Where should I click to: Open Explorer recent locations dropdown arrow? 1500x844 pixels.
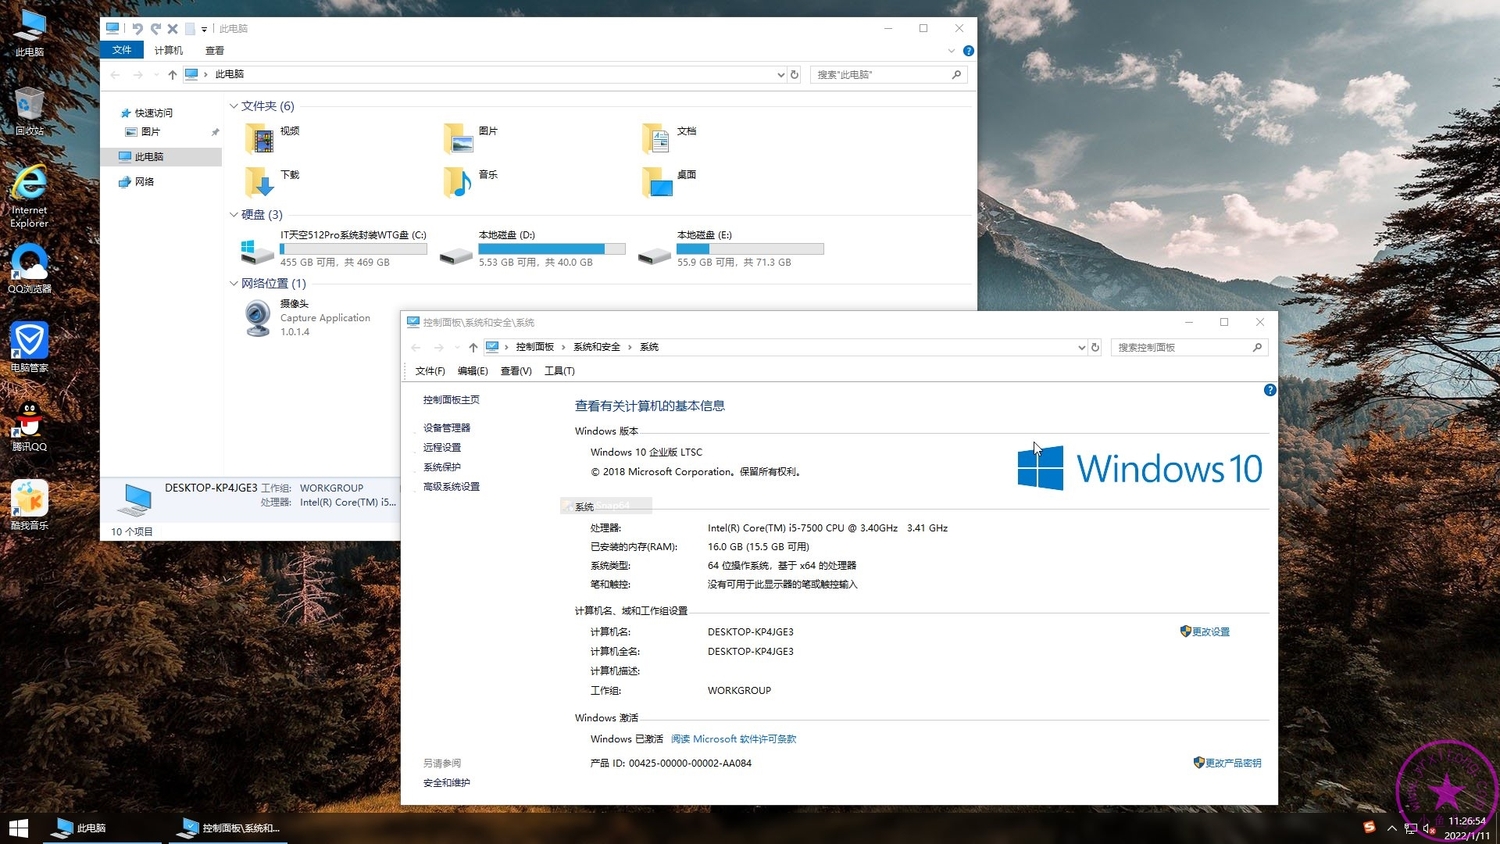point(156,74)
